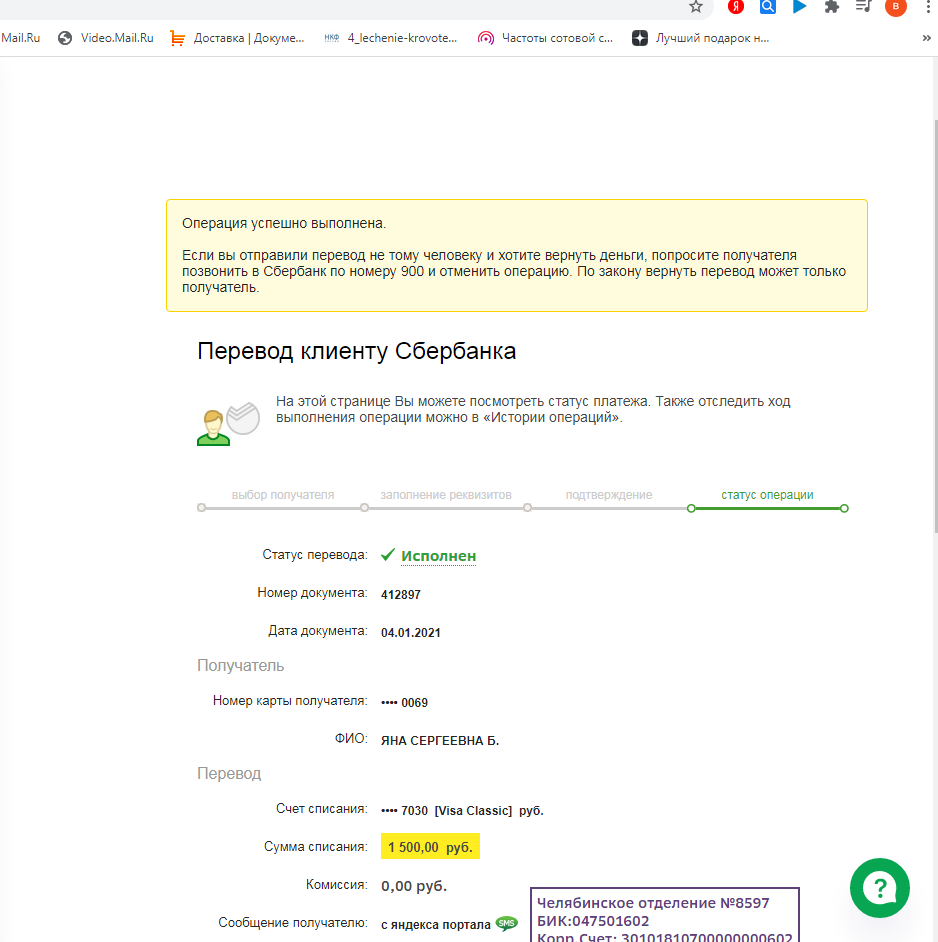Open the 4_lechenie-krovote... bookmark

click(391, 38)
